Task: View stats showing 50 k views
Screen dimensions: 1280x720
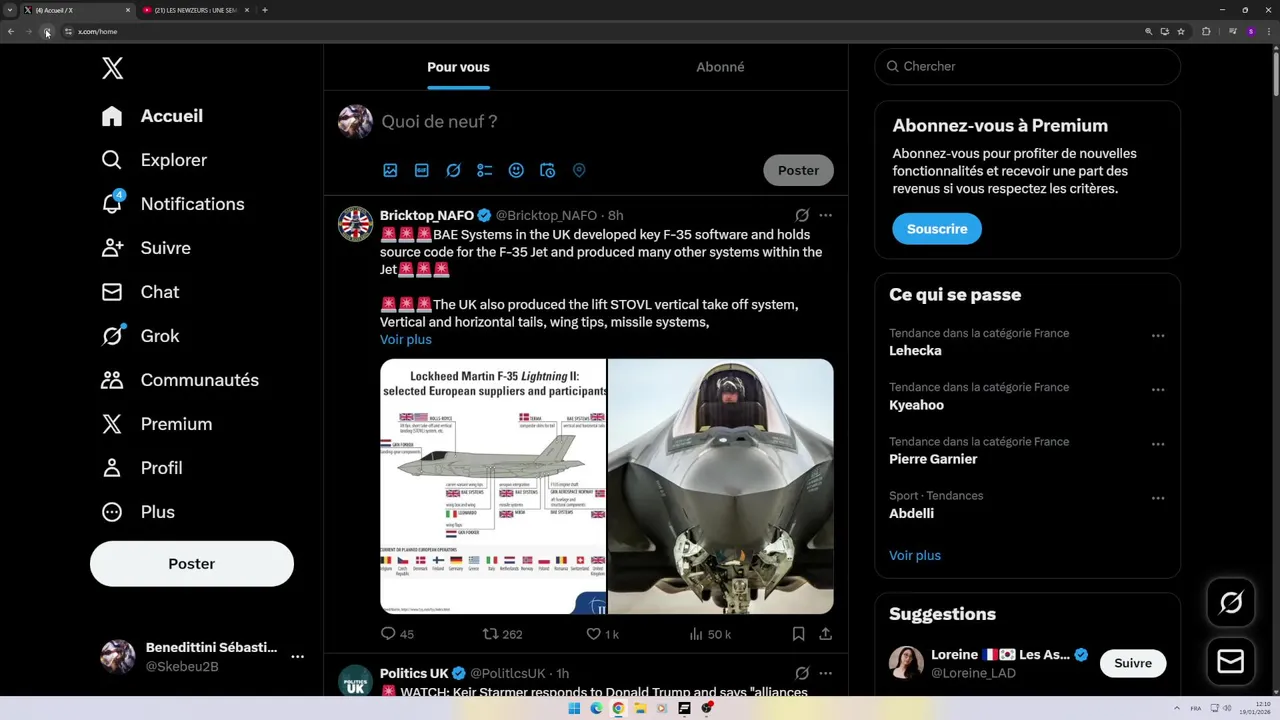Action: click(710, 634)
